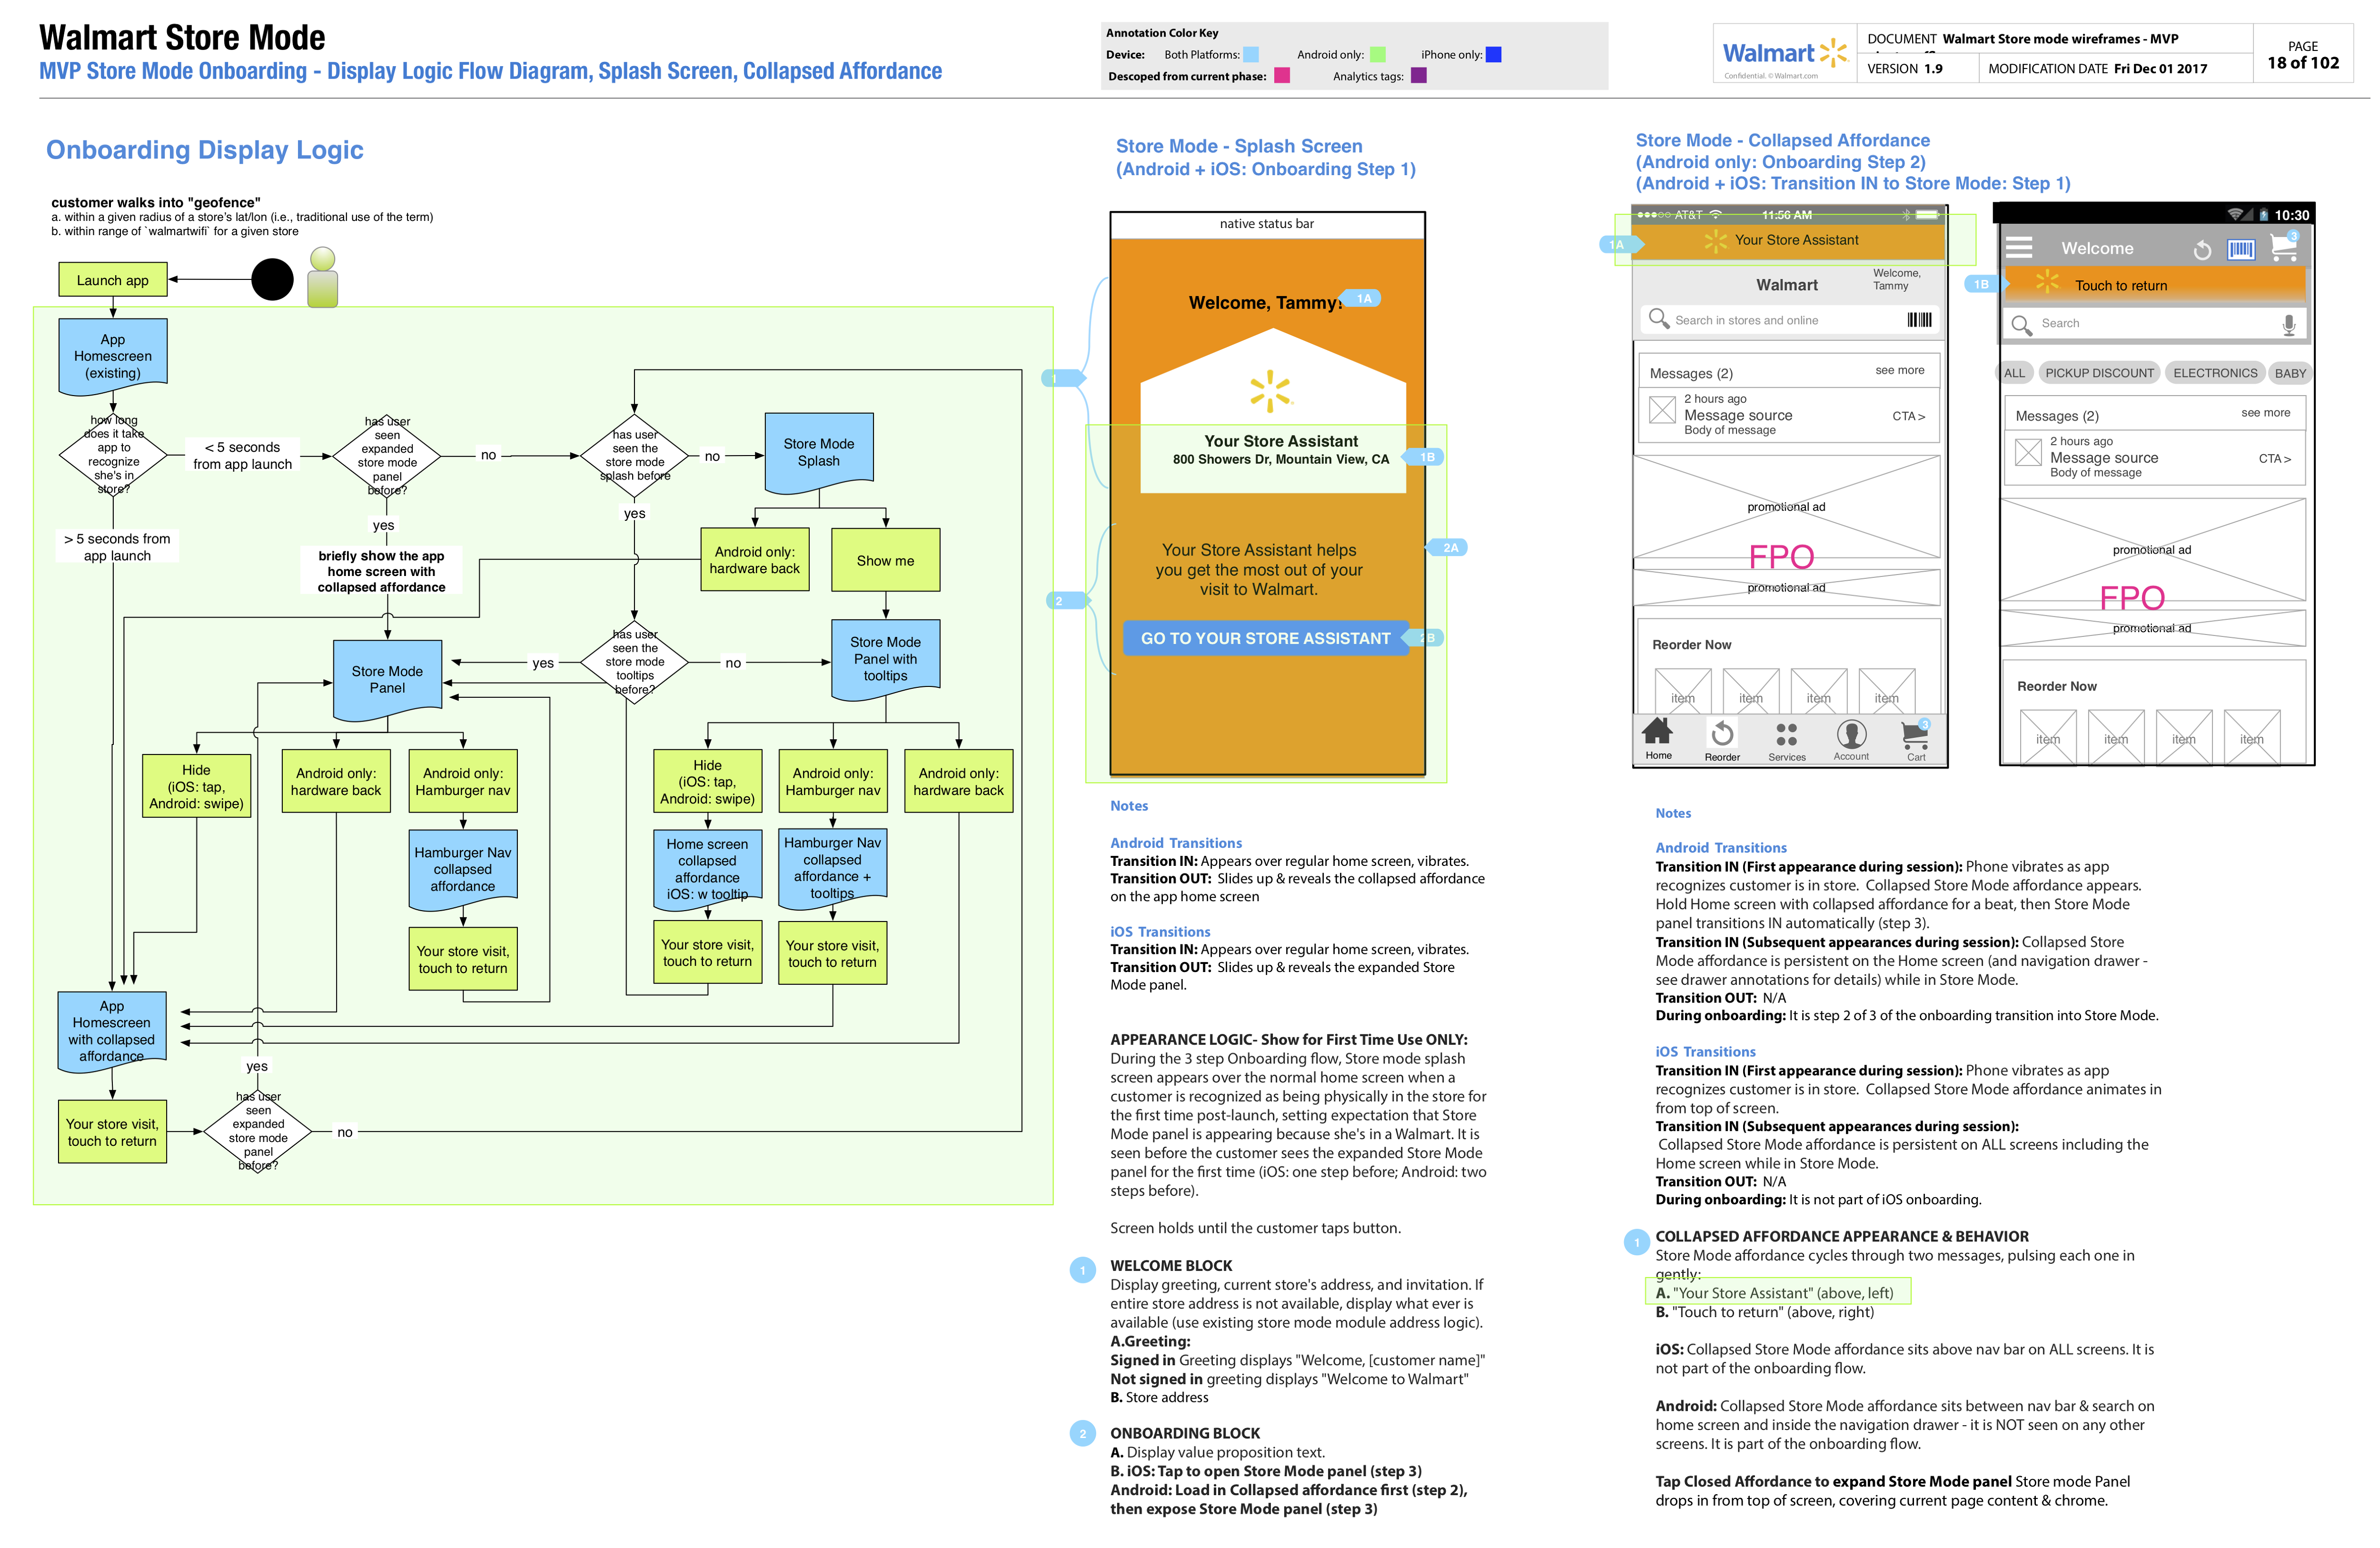The width and height of the screenshot is (2380, 1548).
Task: Click Analytics tags purple swatch
Action: [x=1418, y=76]
